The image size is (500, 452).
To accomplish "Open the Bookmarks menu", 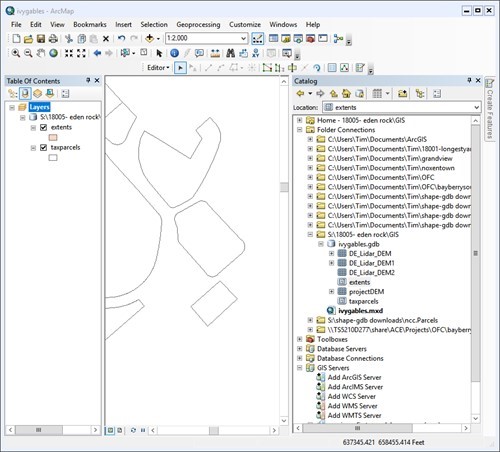I will [x=90, y=24].
